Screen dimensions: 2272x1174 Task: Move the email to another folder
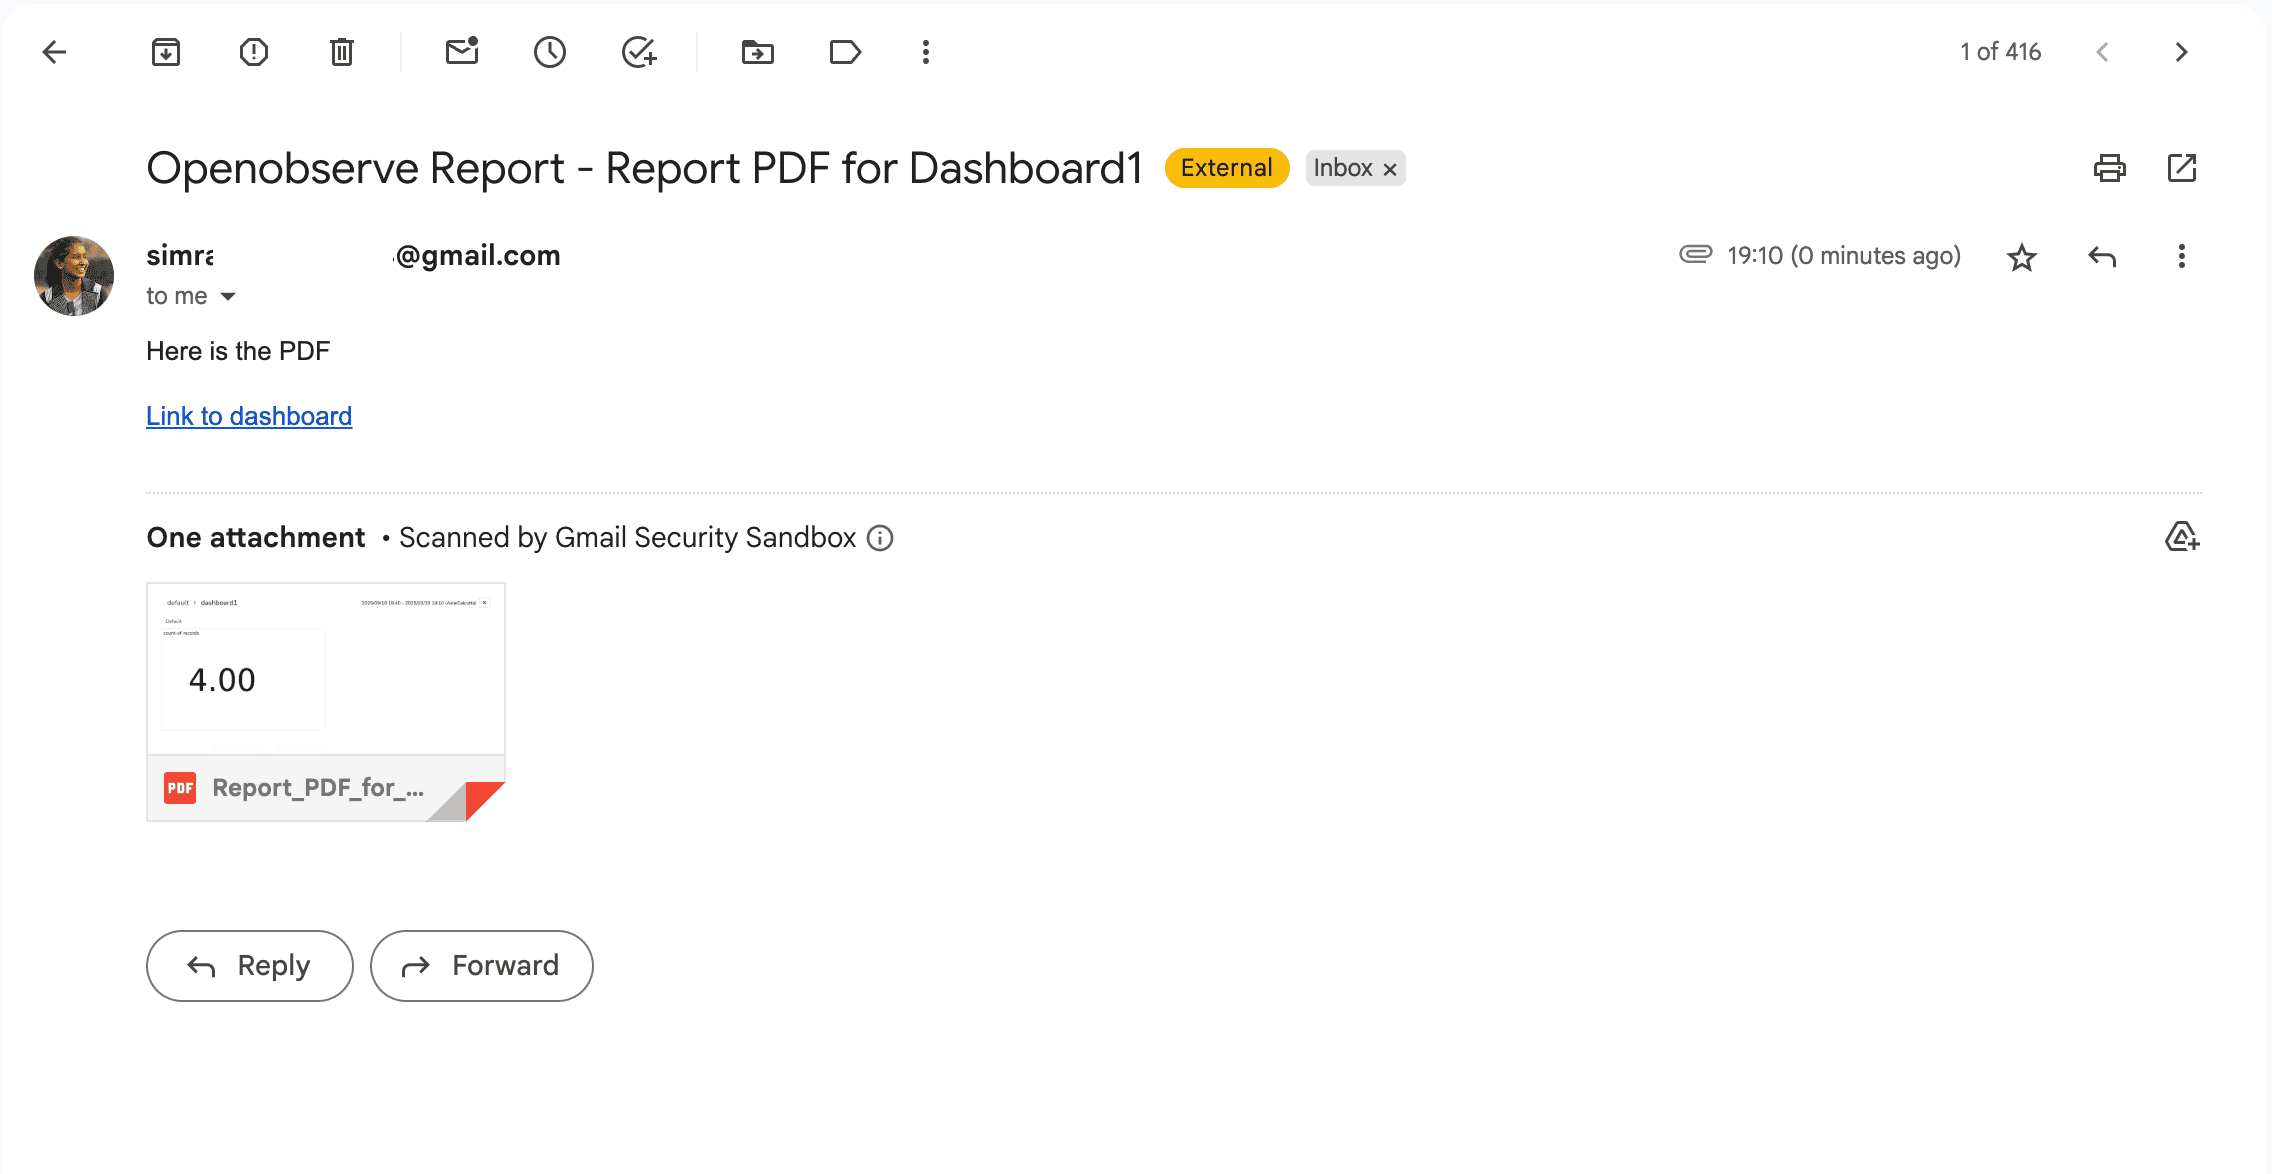coord(757,52)
